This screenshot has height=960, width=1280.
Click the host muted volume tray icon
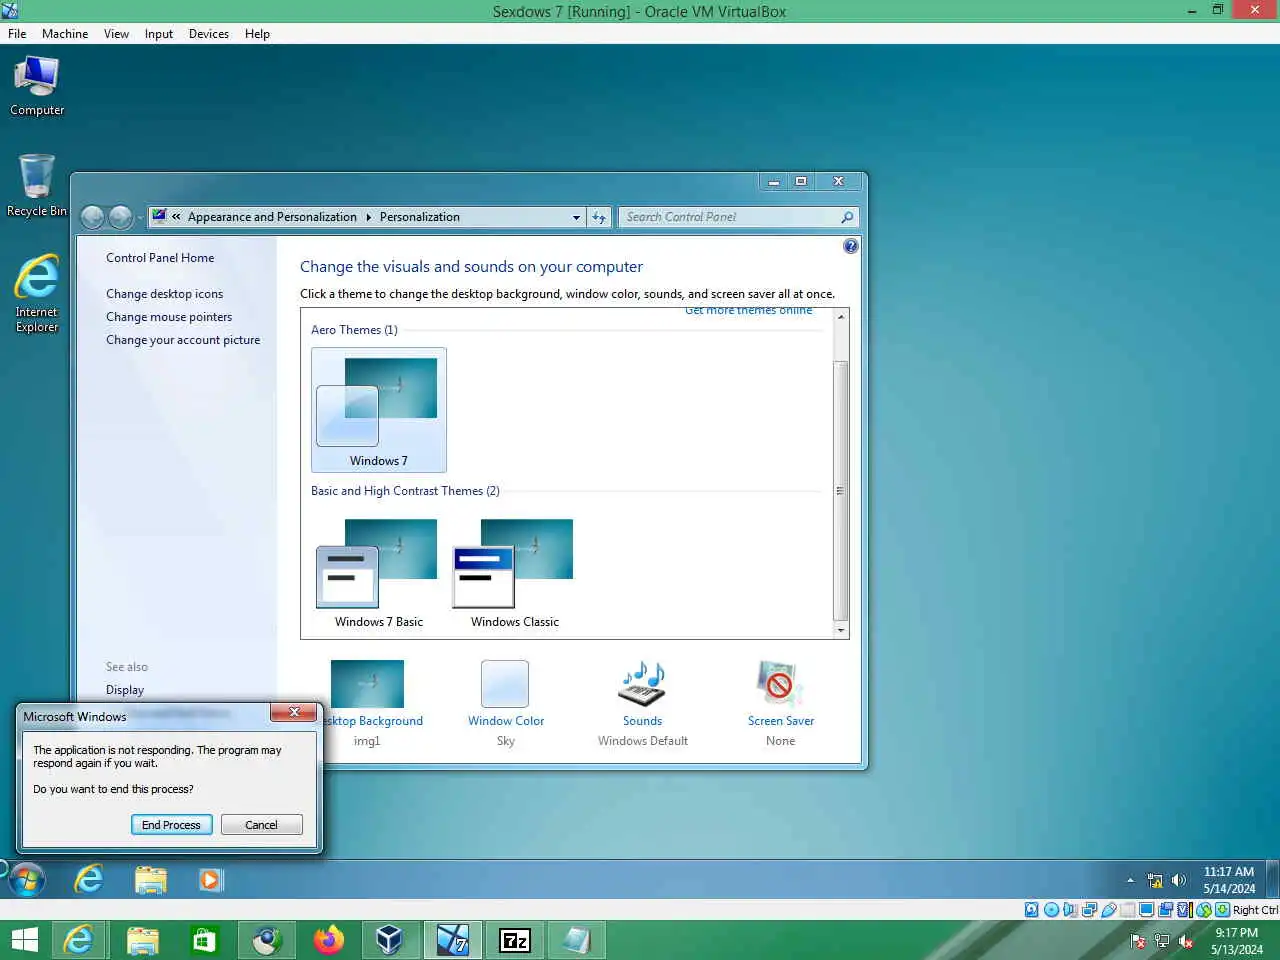pos(1186,941)
